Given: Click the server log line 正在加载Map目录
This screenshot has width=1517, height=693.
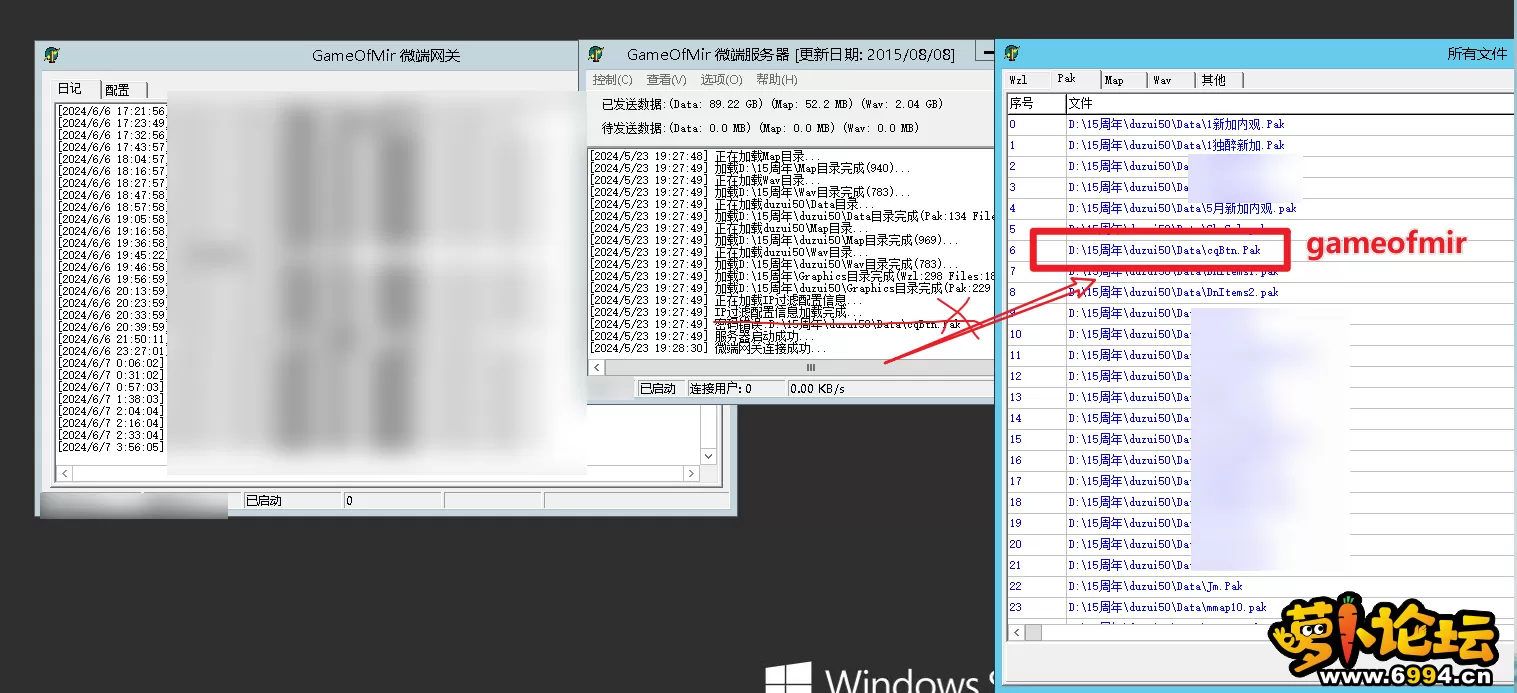Looking at the screenshot, I should [x=703, y=156].
